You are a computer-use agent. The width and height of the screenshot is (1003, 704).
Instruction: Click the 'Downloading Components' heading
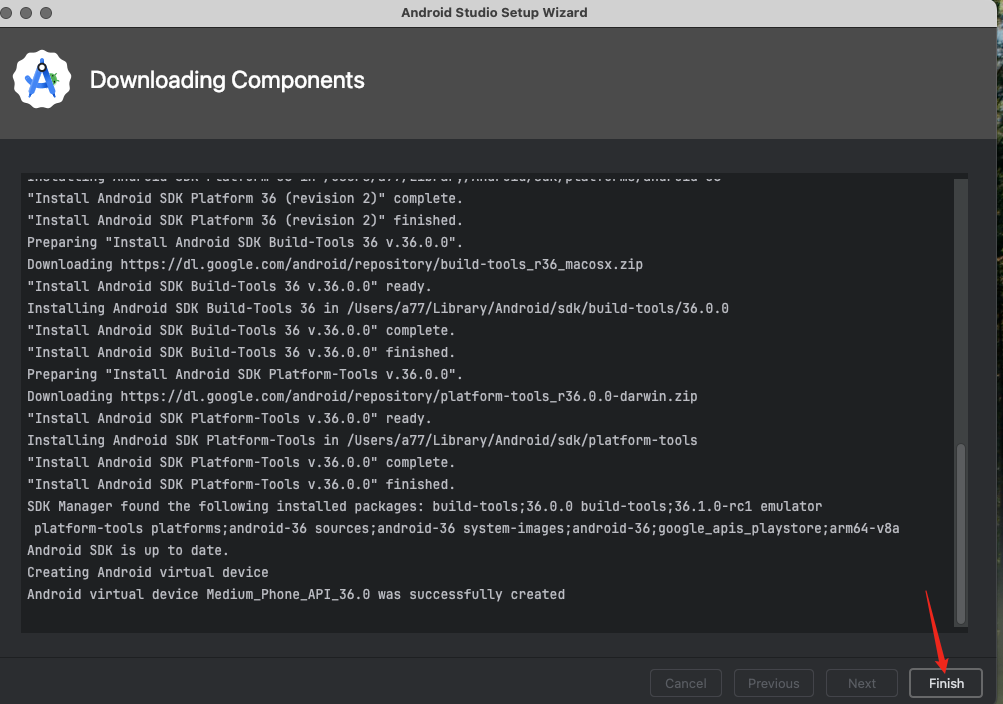pos(227,80)
